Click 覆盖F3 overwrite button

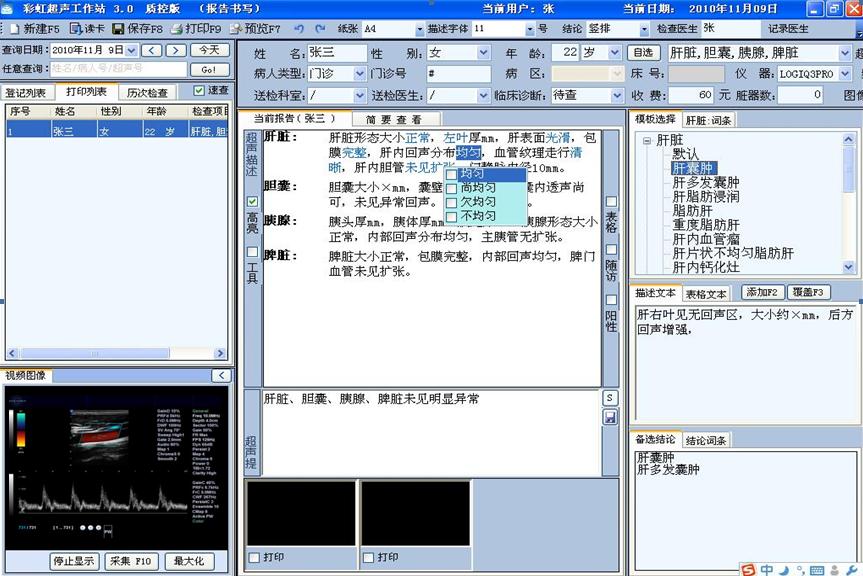808,293
